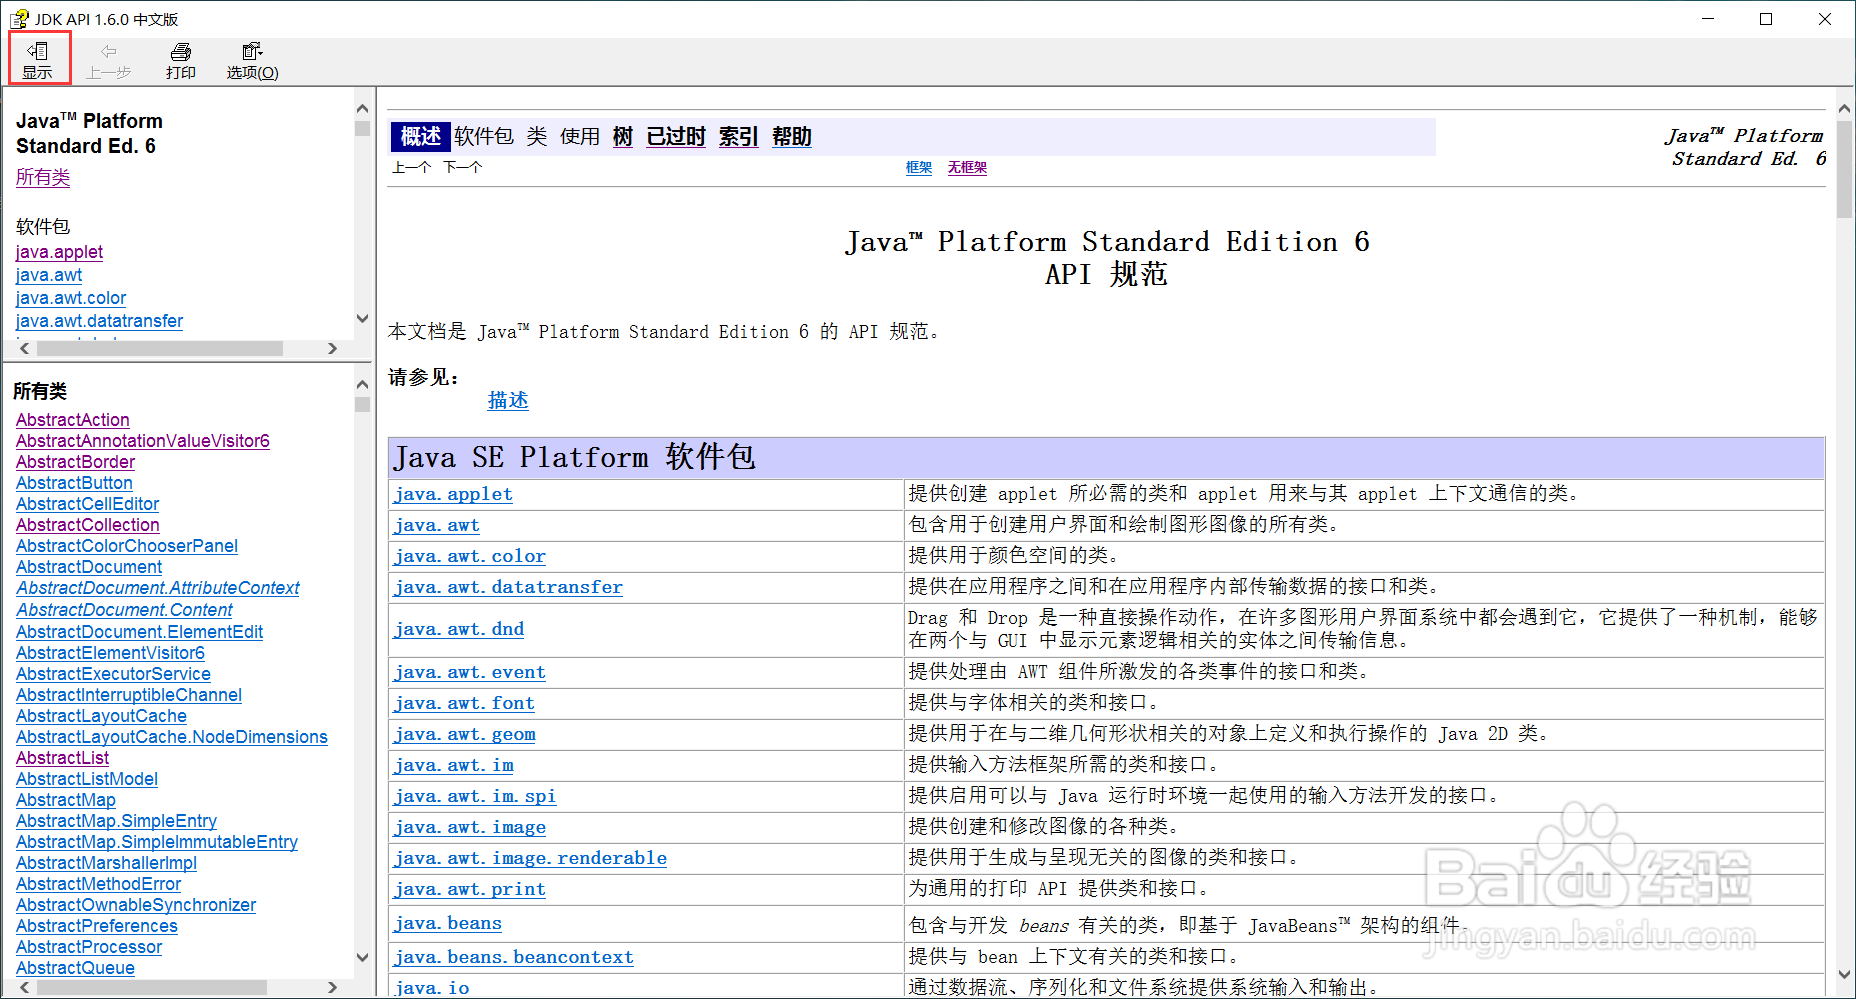Viewport: 1856px width, 999px height.
Task: Open the java.beans package link
Action: coord(446,923)
